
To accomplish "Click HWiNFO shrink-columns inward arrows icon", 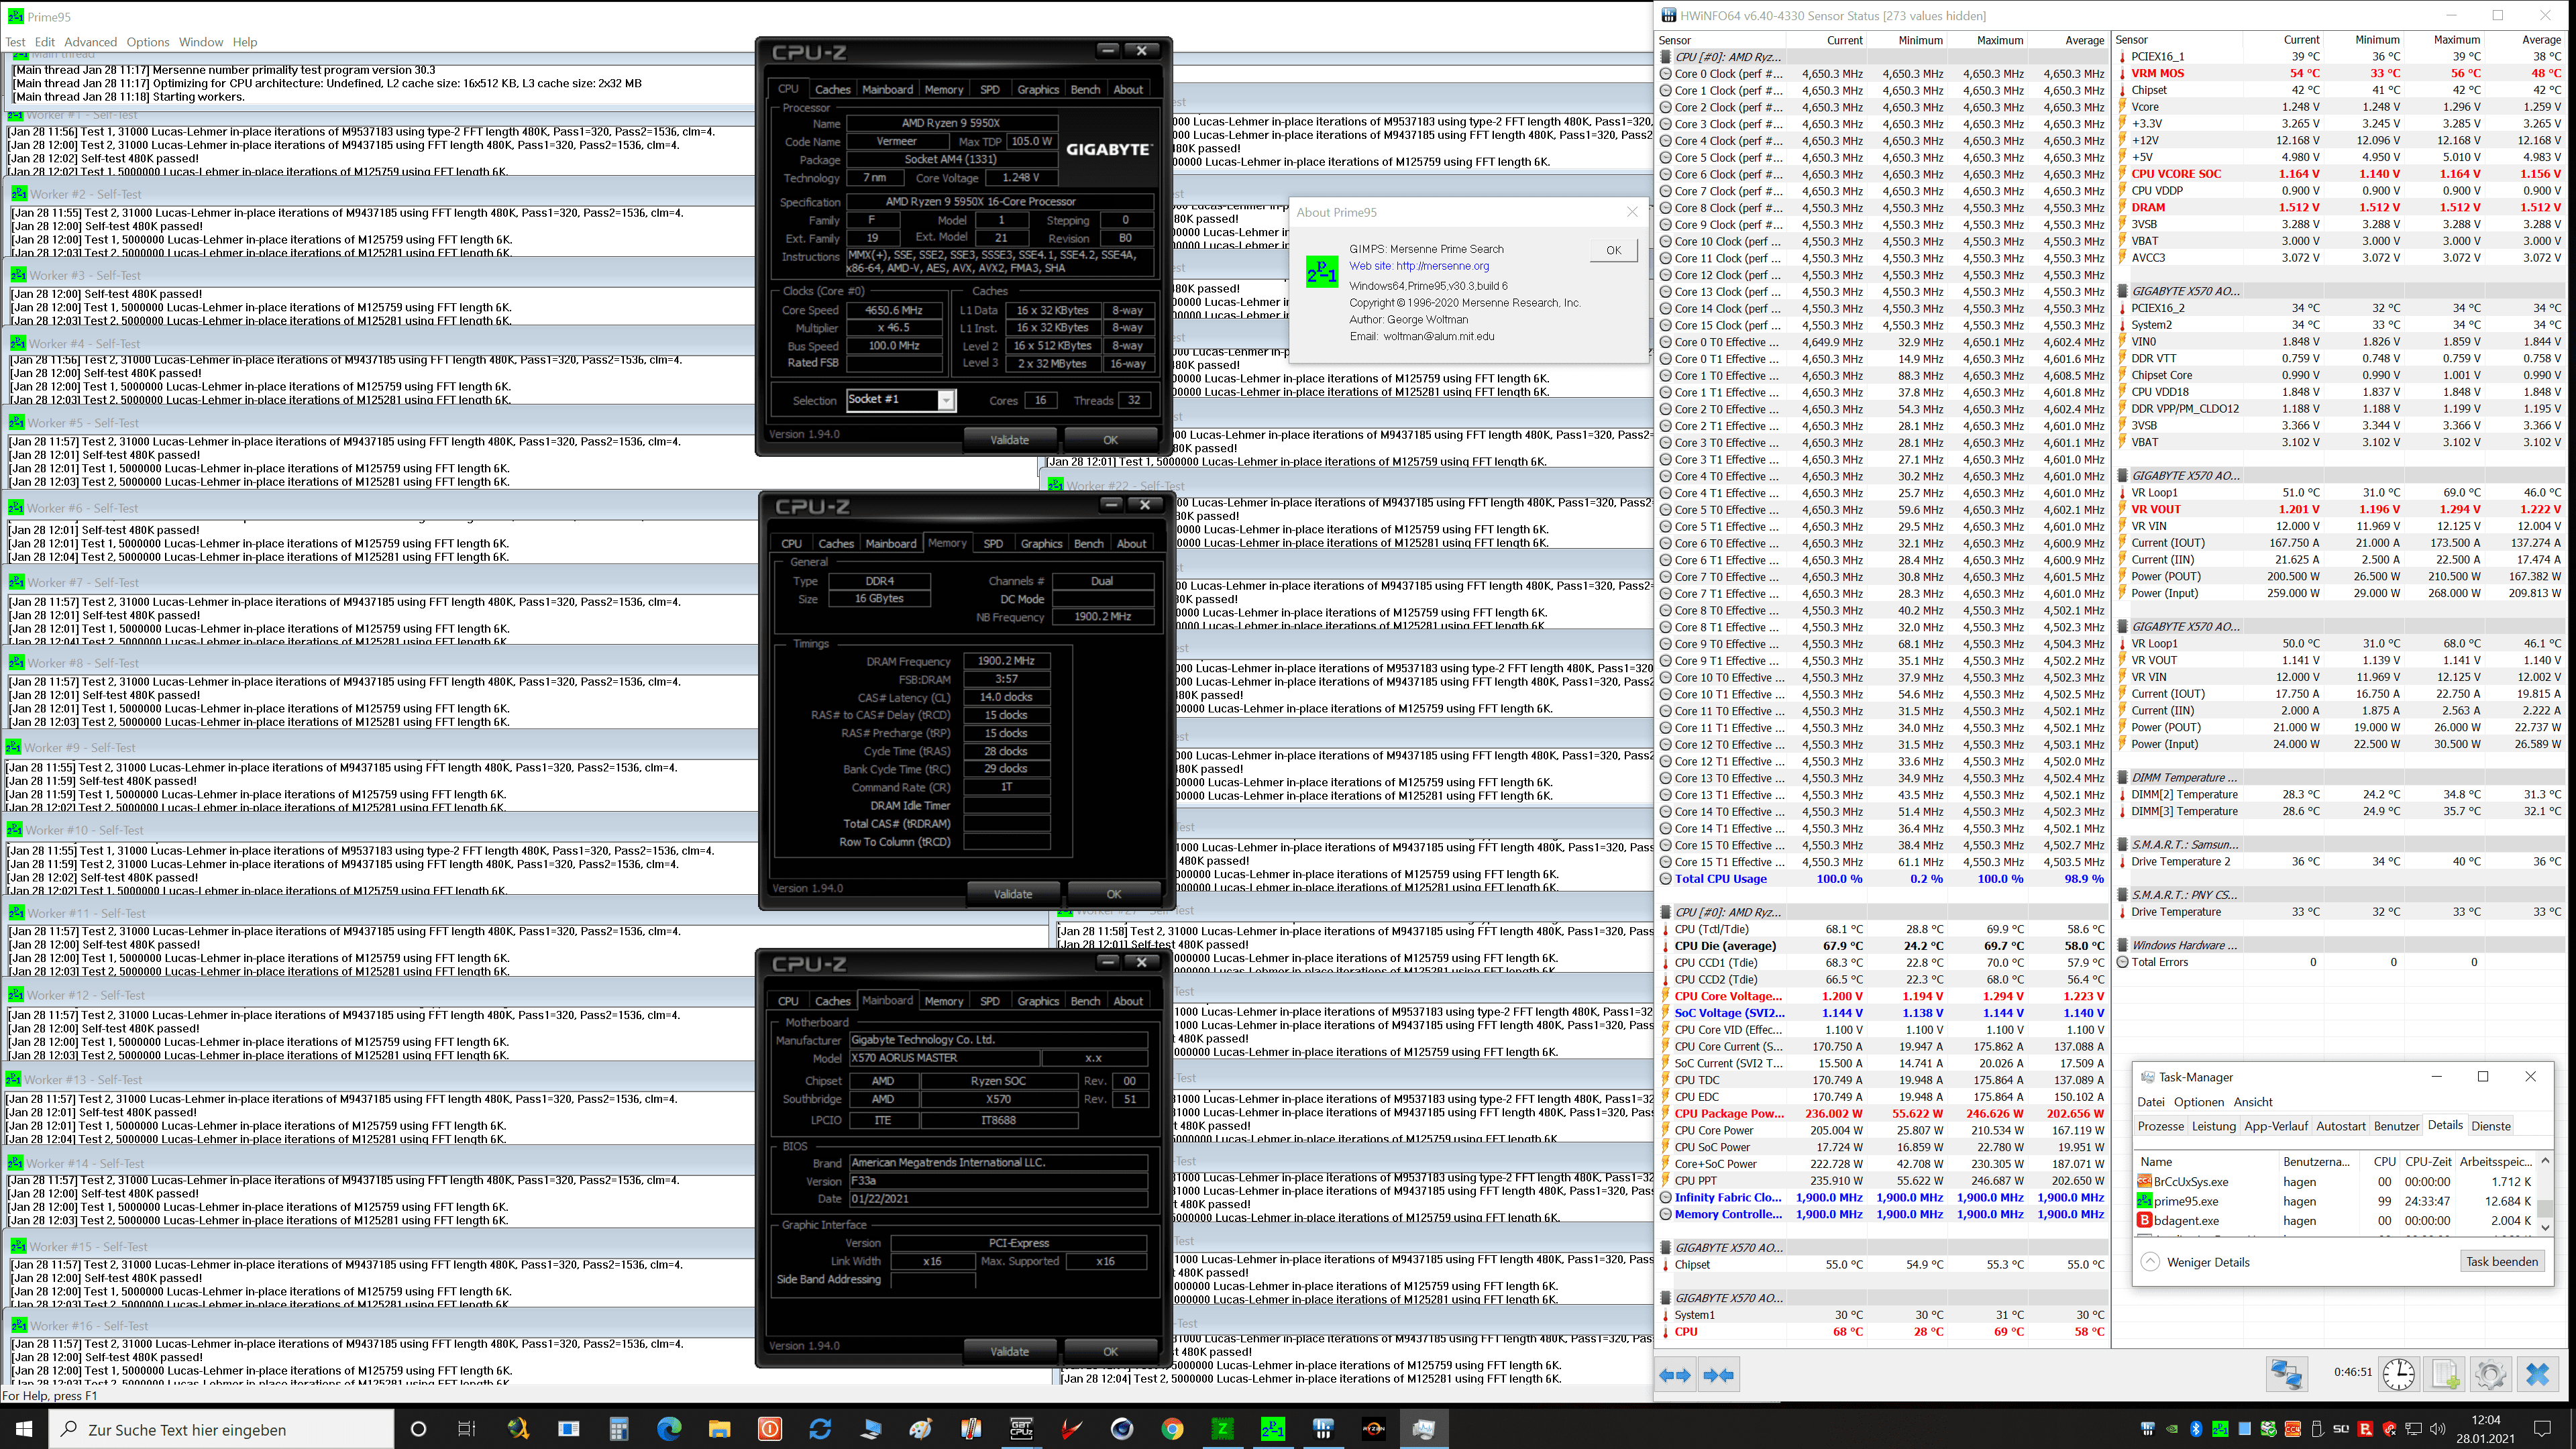I will 1718,1375.
